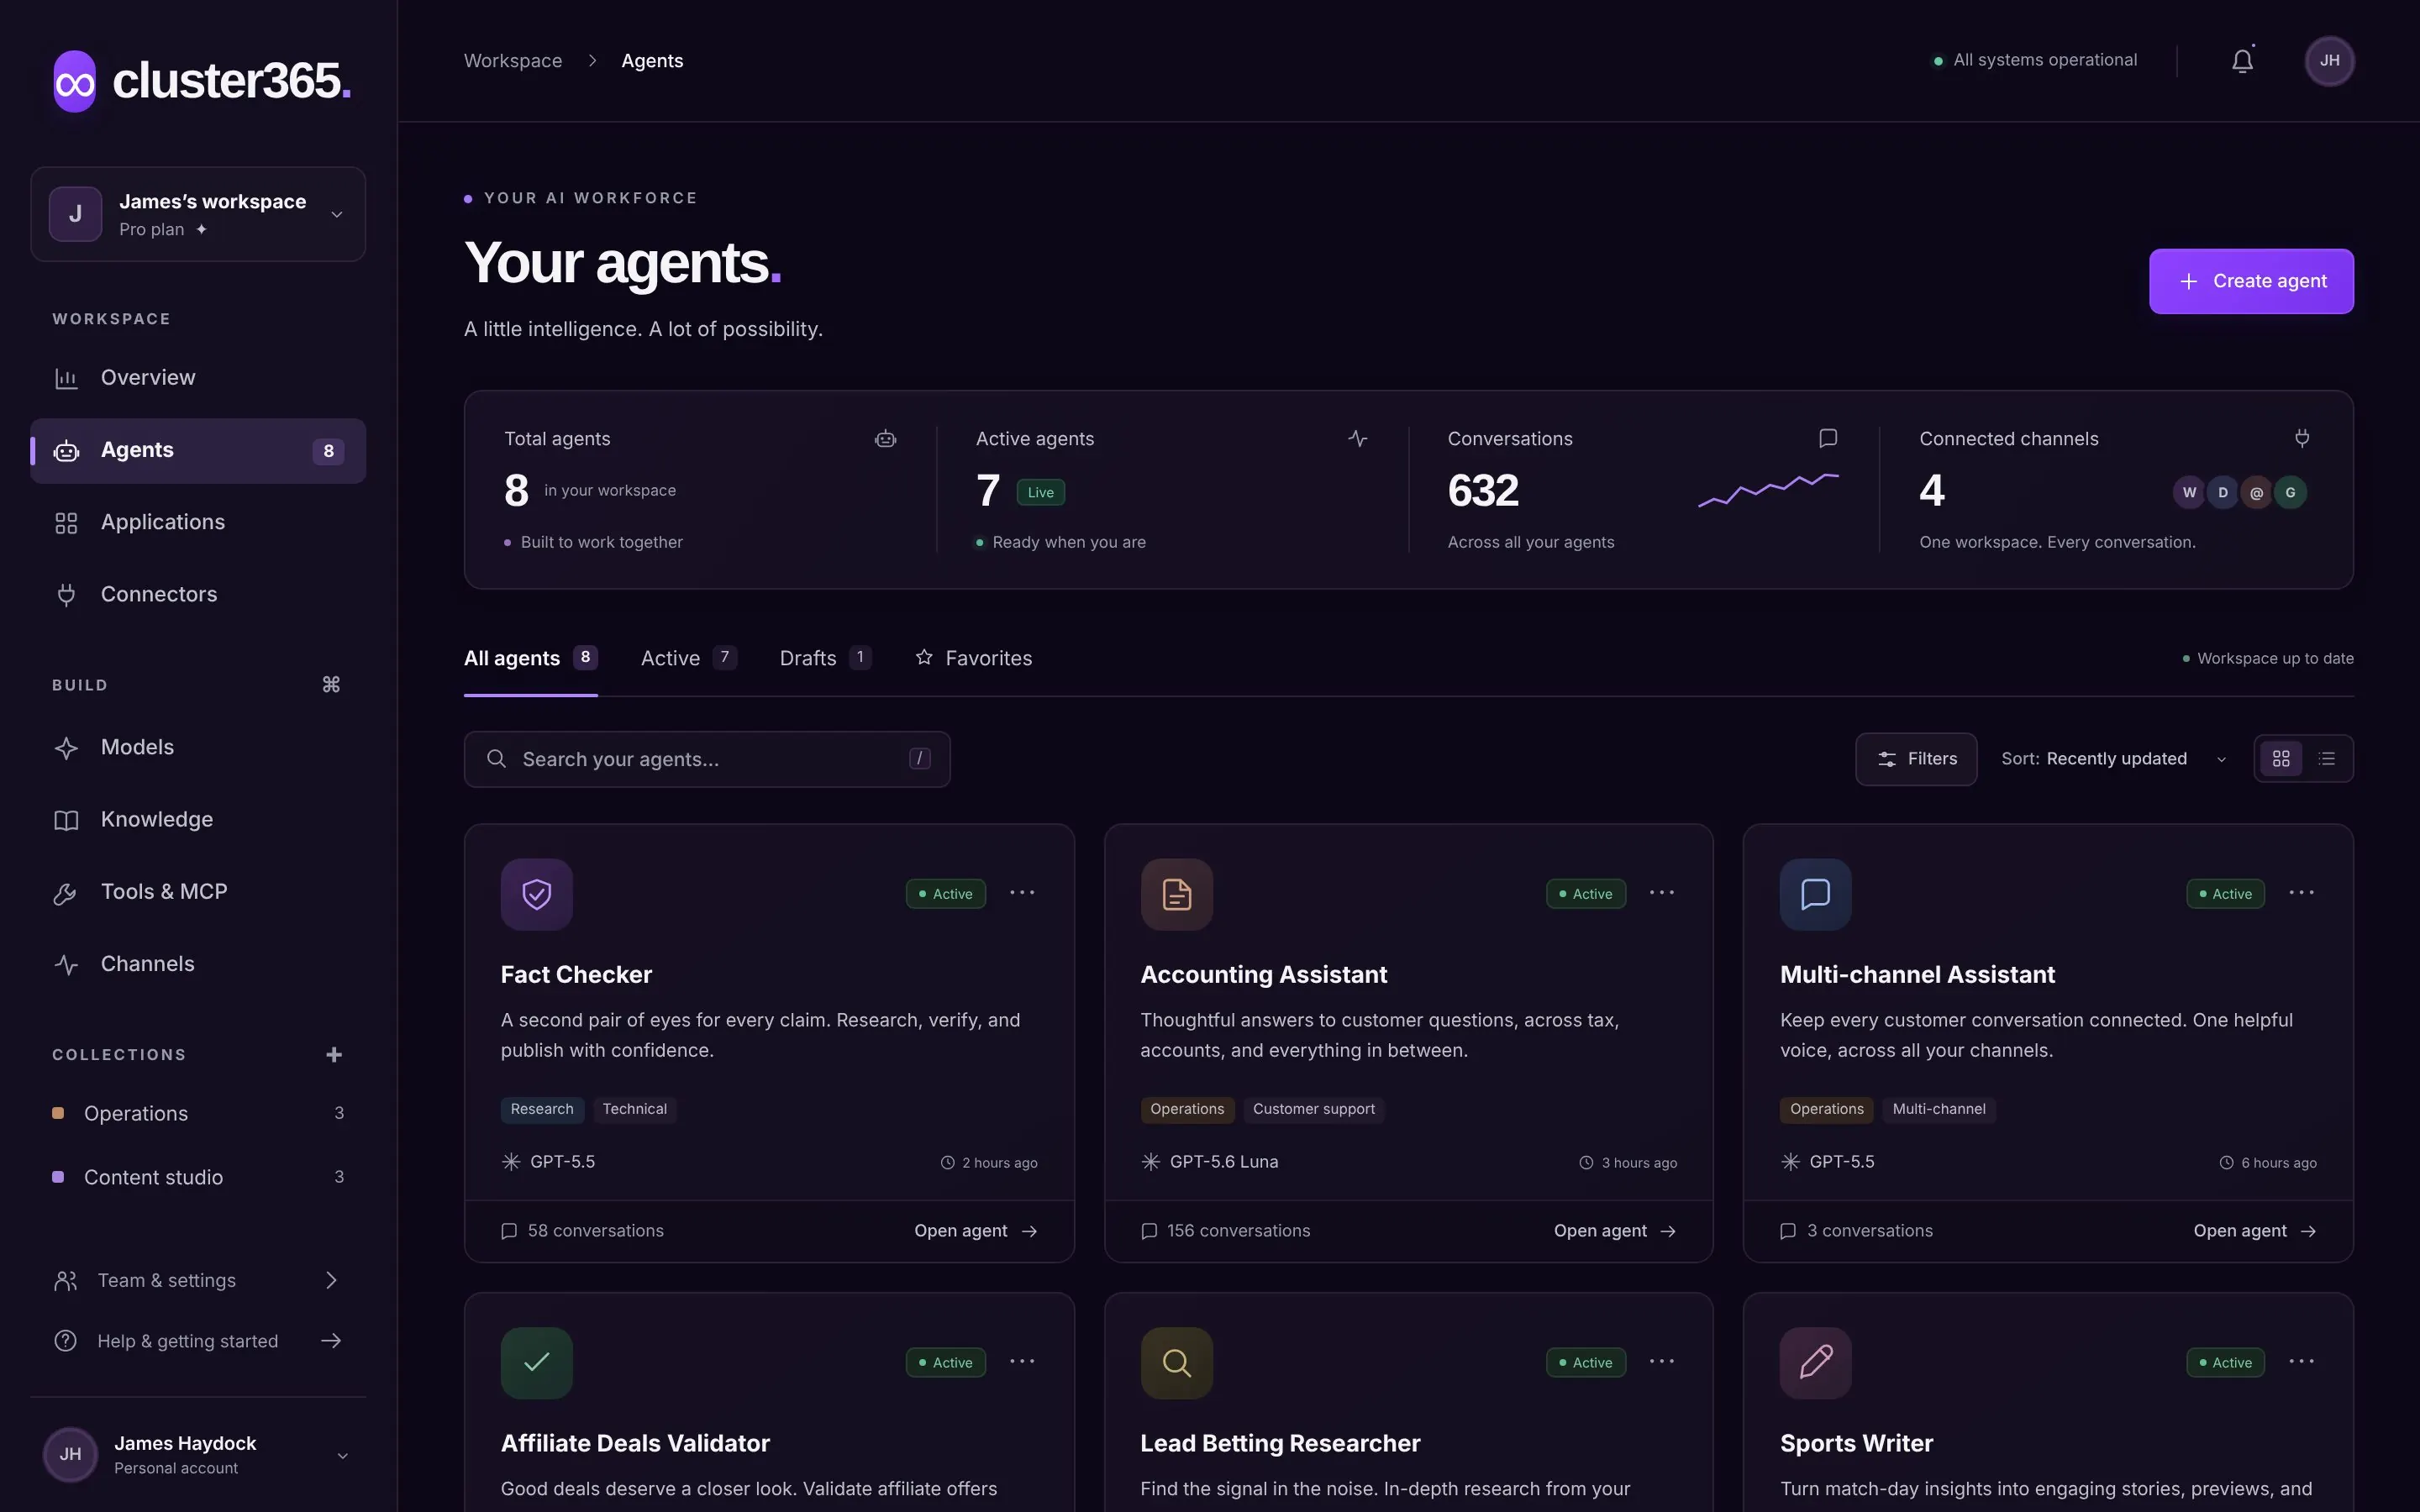
Task: Expand James's workspace switcher
Action: click(198, 214)
